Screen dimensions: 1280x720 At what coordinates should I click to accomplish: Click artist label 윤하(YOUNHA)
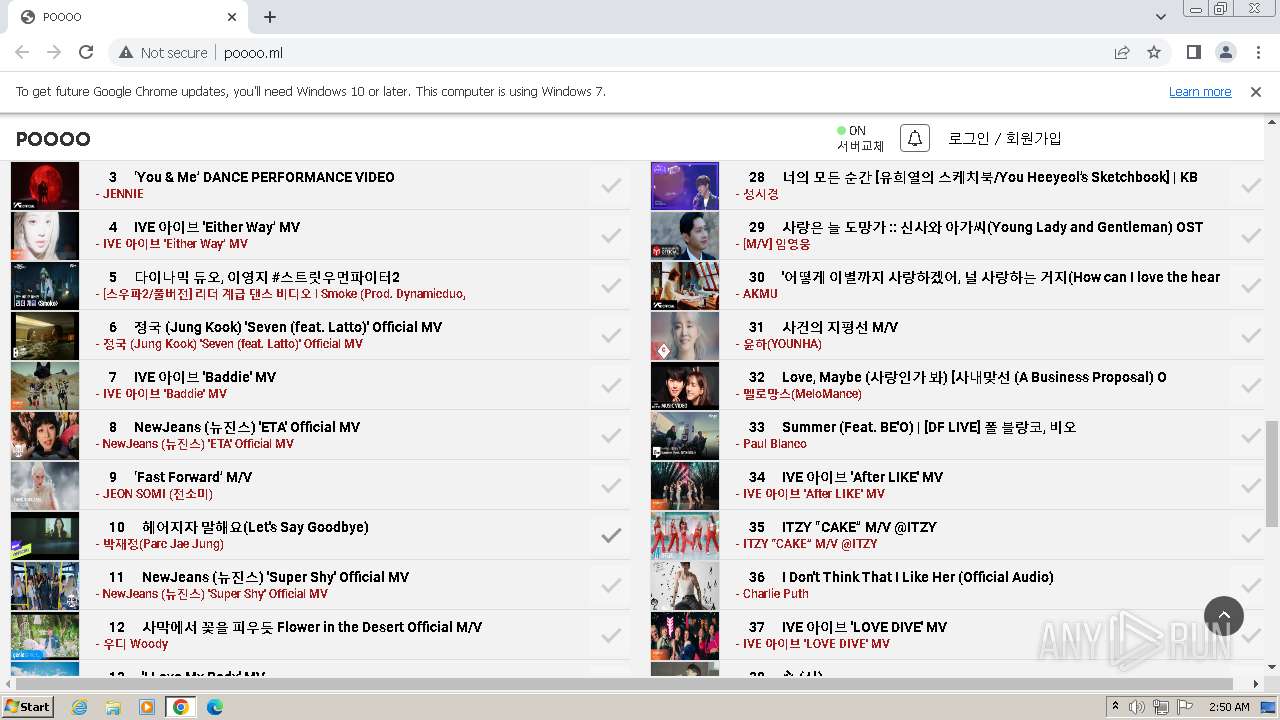pyautogui.click(x=782, y=343)
